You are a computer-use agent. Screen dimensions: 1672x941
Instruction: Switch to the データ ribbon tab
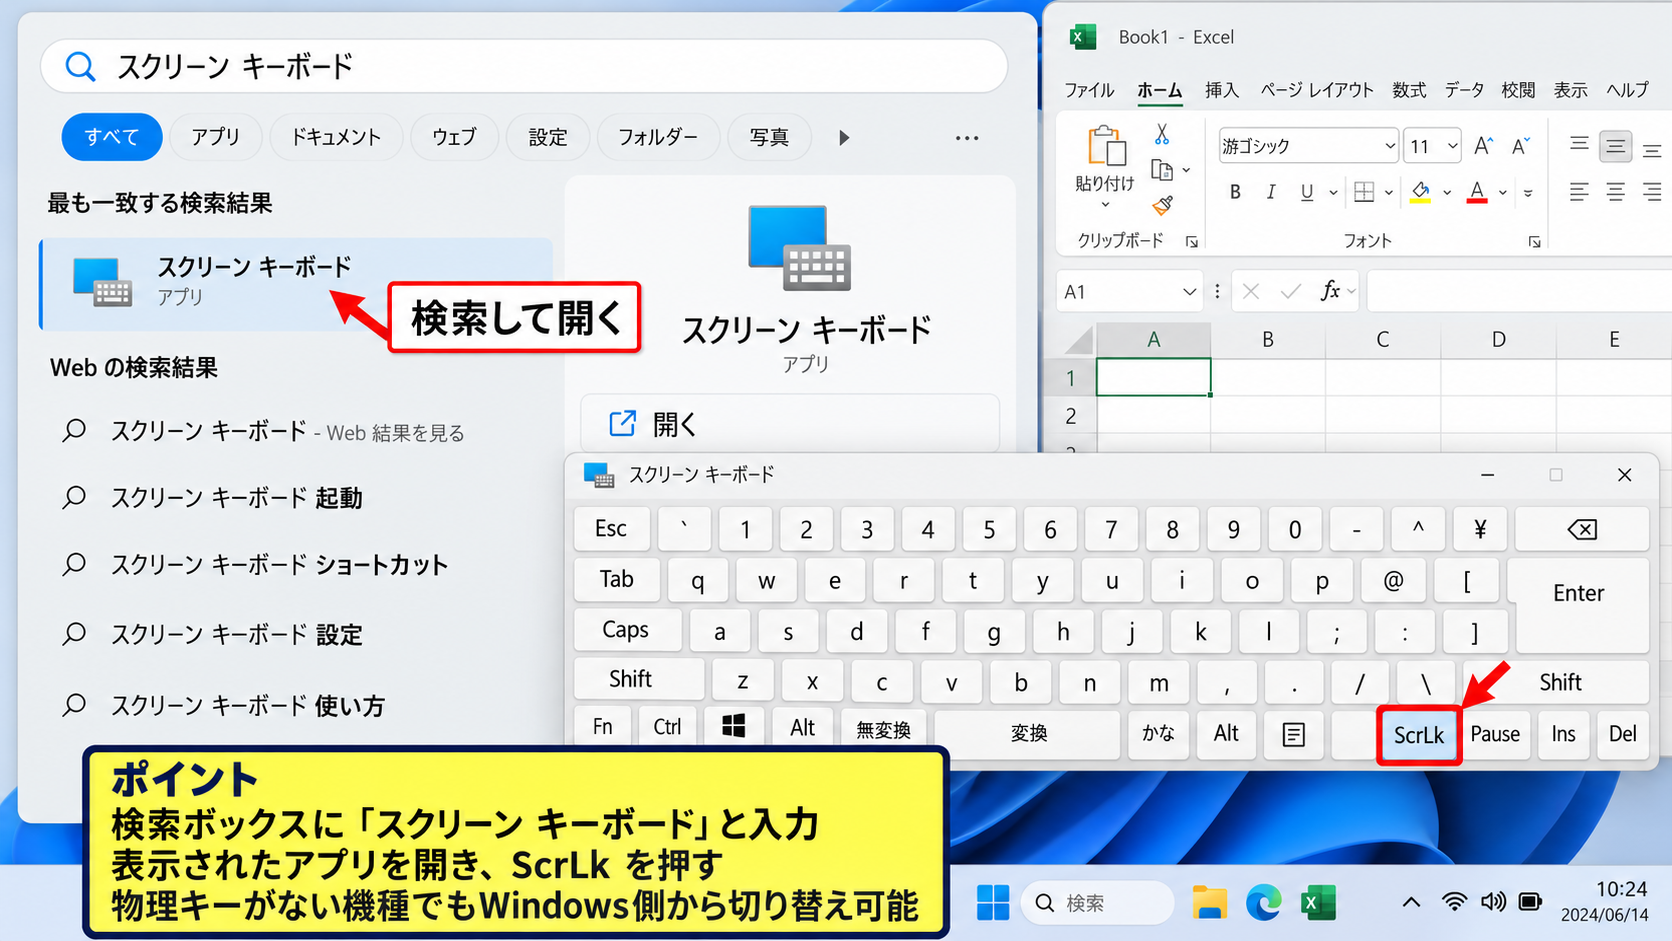[1464, 90]
